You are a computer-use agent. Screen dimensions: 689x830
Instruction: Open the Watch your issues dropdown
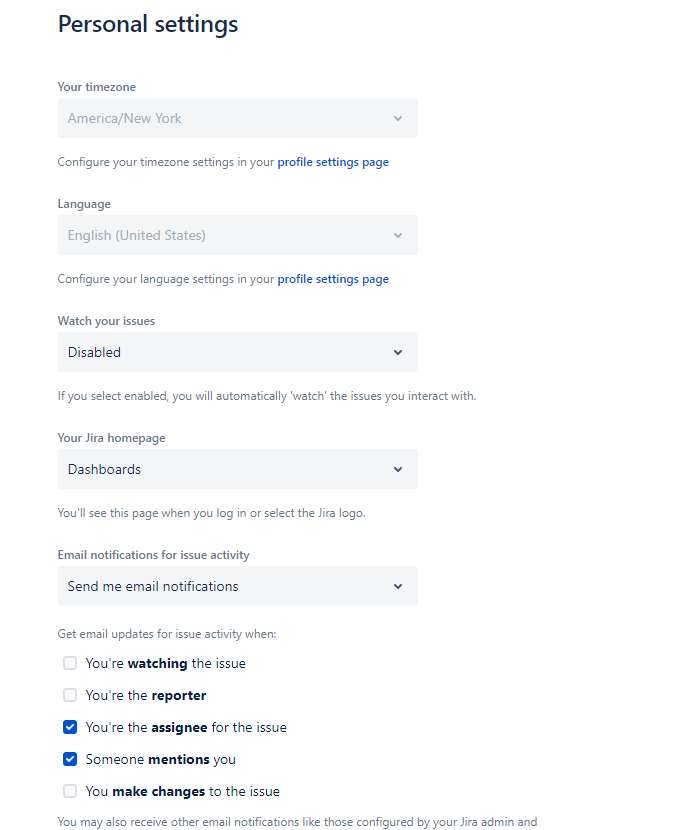point(237,352)
